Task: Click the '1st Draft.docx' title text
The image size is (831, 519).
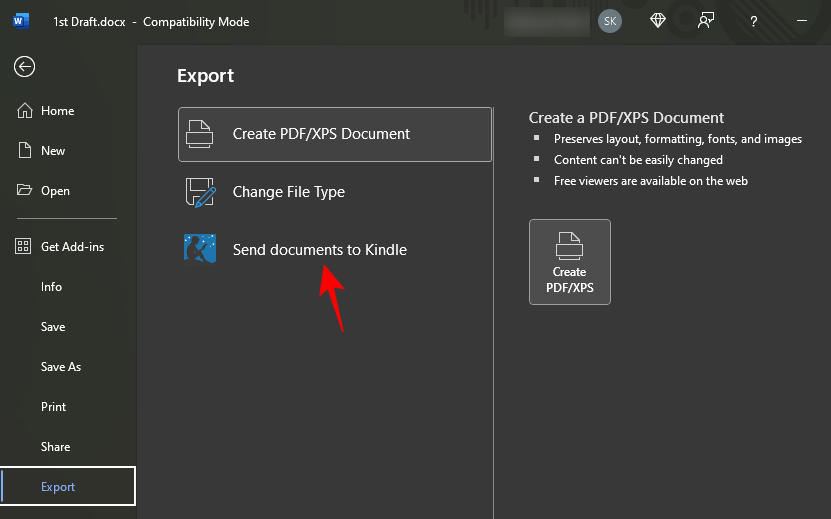Action: click(x=89, y=22)
